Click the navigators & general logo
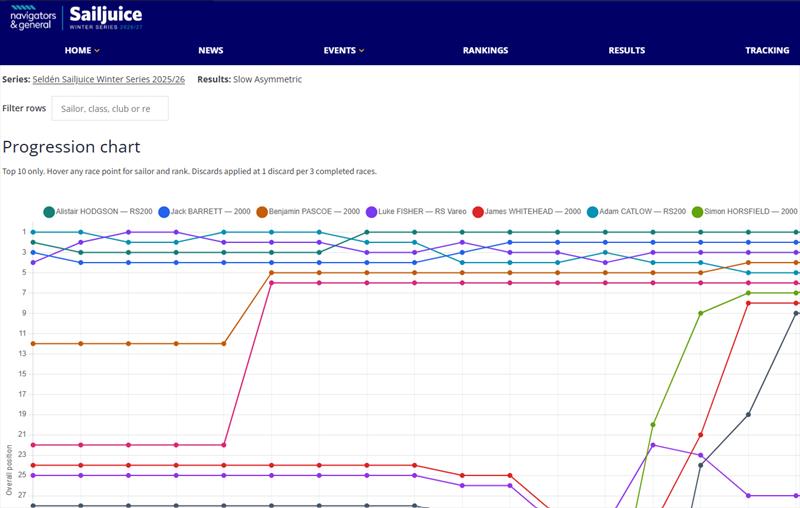800x508 pixels. click(33, 18)
